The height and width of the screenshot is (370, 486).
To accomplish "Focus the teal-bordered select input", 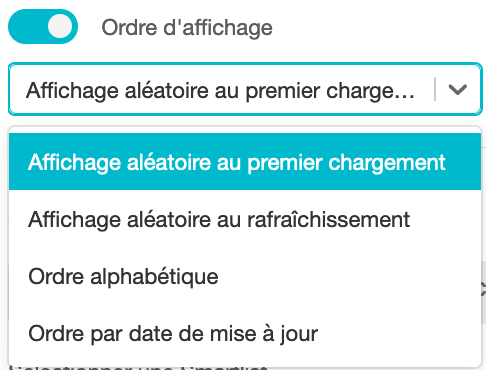I will click(245, 89).
